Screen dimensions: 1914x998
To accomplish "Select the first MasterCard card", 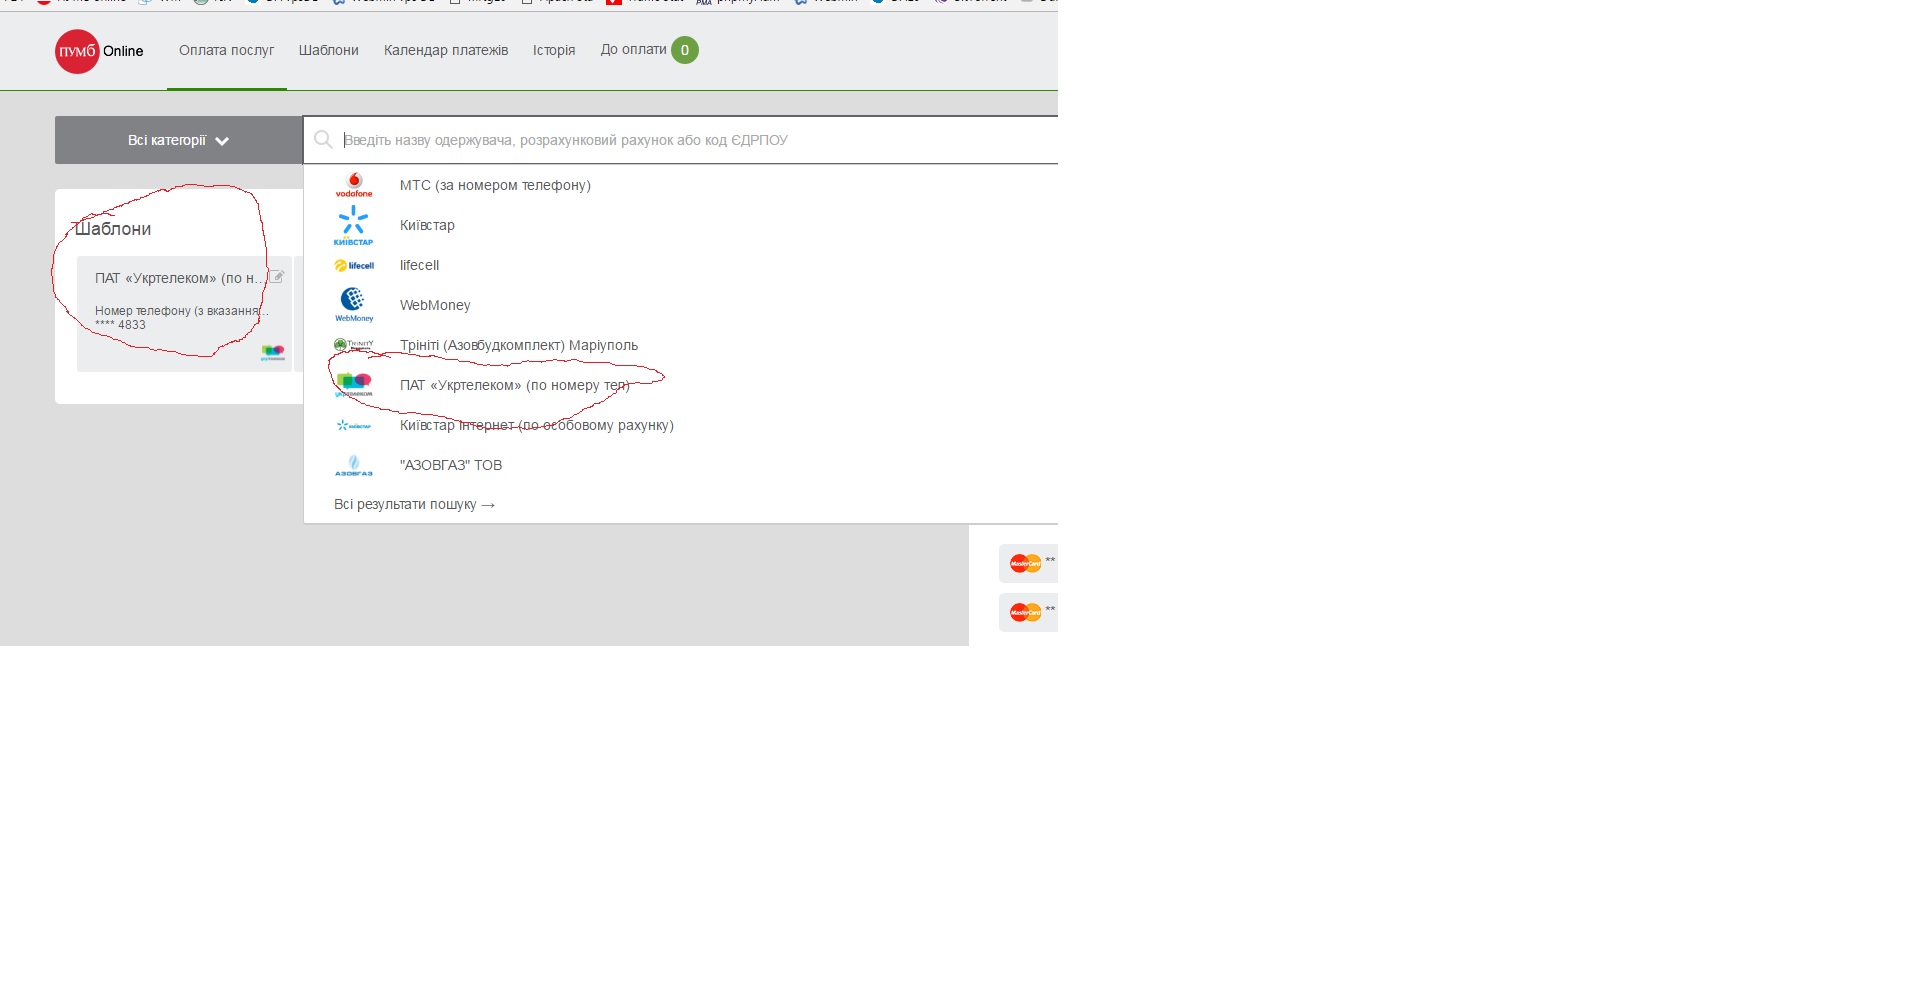I will coord(1028,563).
